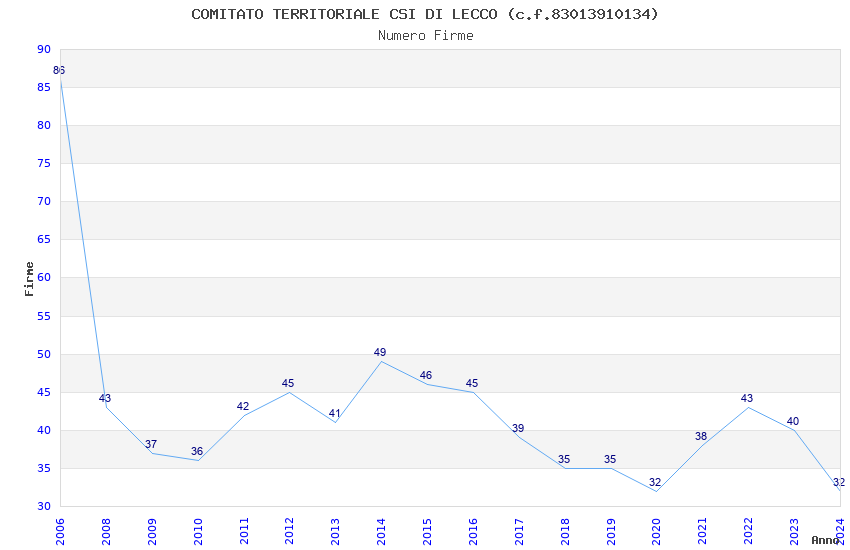Screen dimensions: 850x550
Task: Click the 2022 data point labeled 43
Action: click(747, 398)
